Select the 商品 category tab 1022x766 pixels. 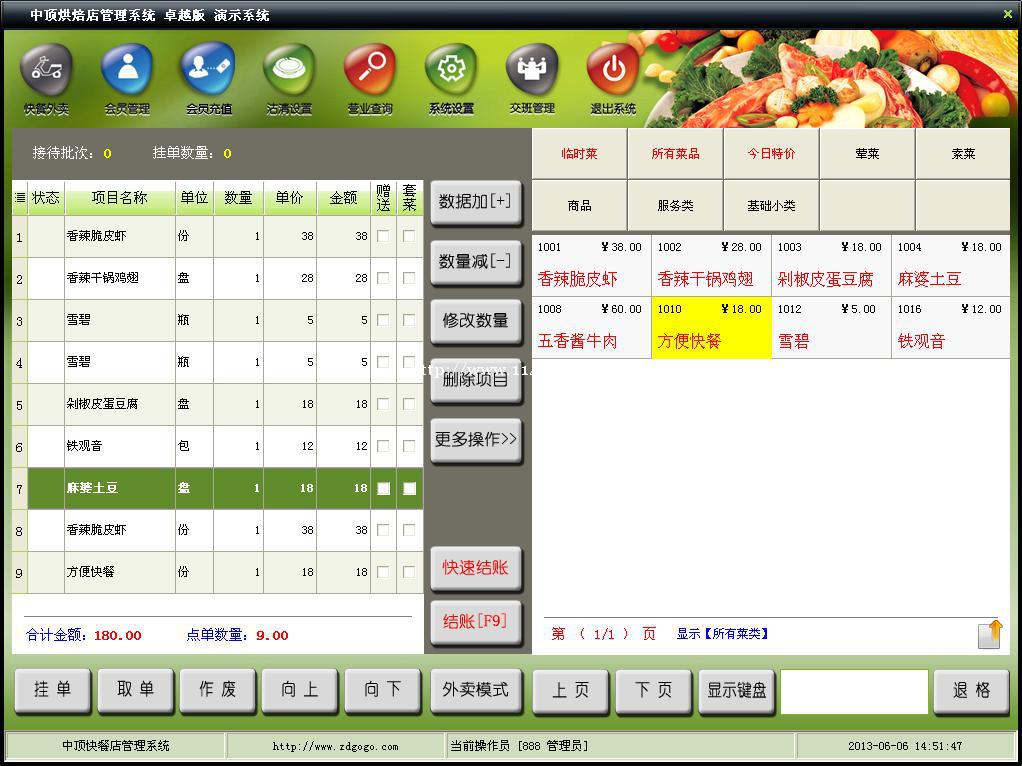(579, 205)
